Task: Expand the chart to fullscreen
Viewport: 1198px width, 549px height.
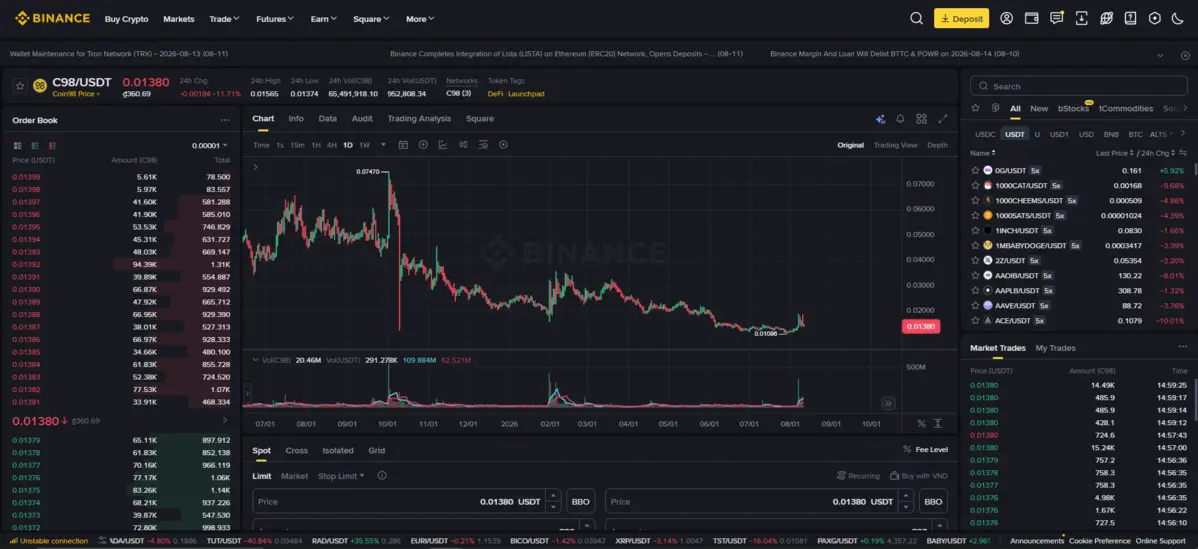Action: click(943, 119)
